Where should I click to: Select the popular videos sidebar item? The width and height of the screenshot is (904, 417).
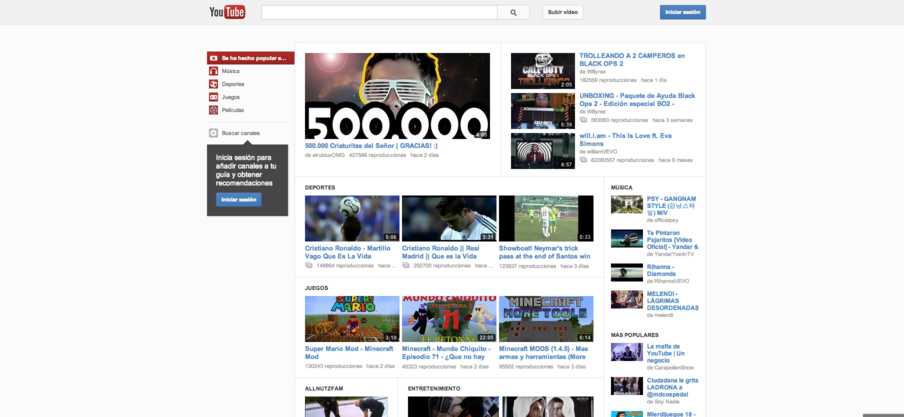point(251,58)
